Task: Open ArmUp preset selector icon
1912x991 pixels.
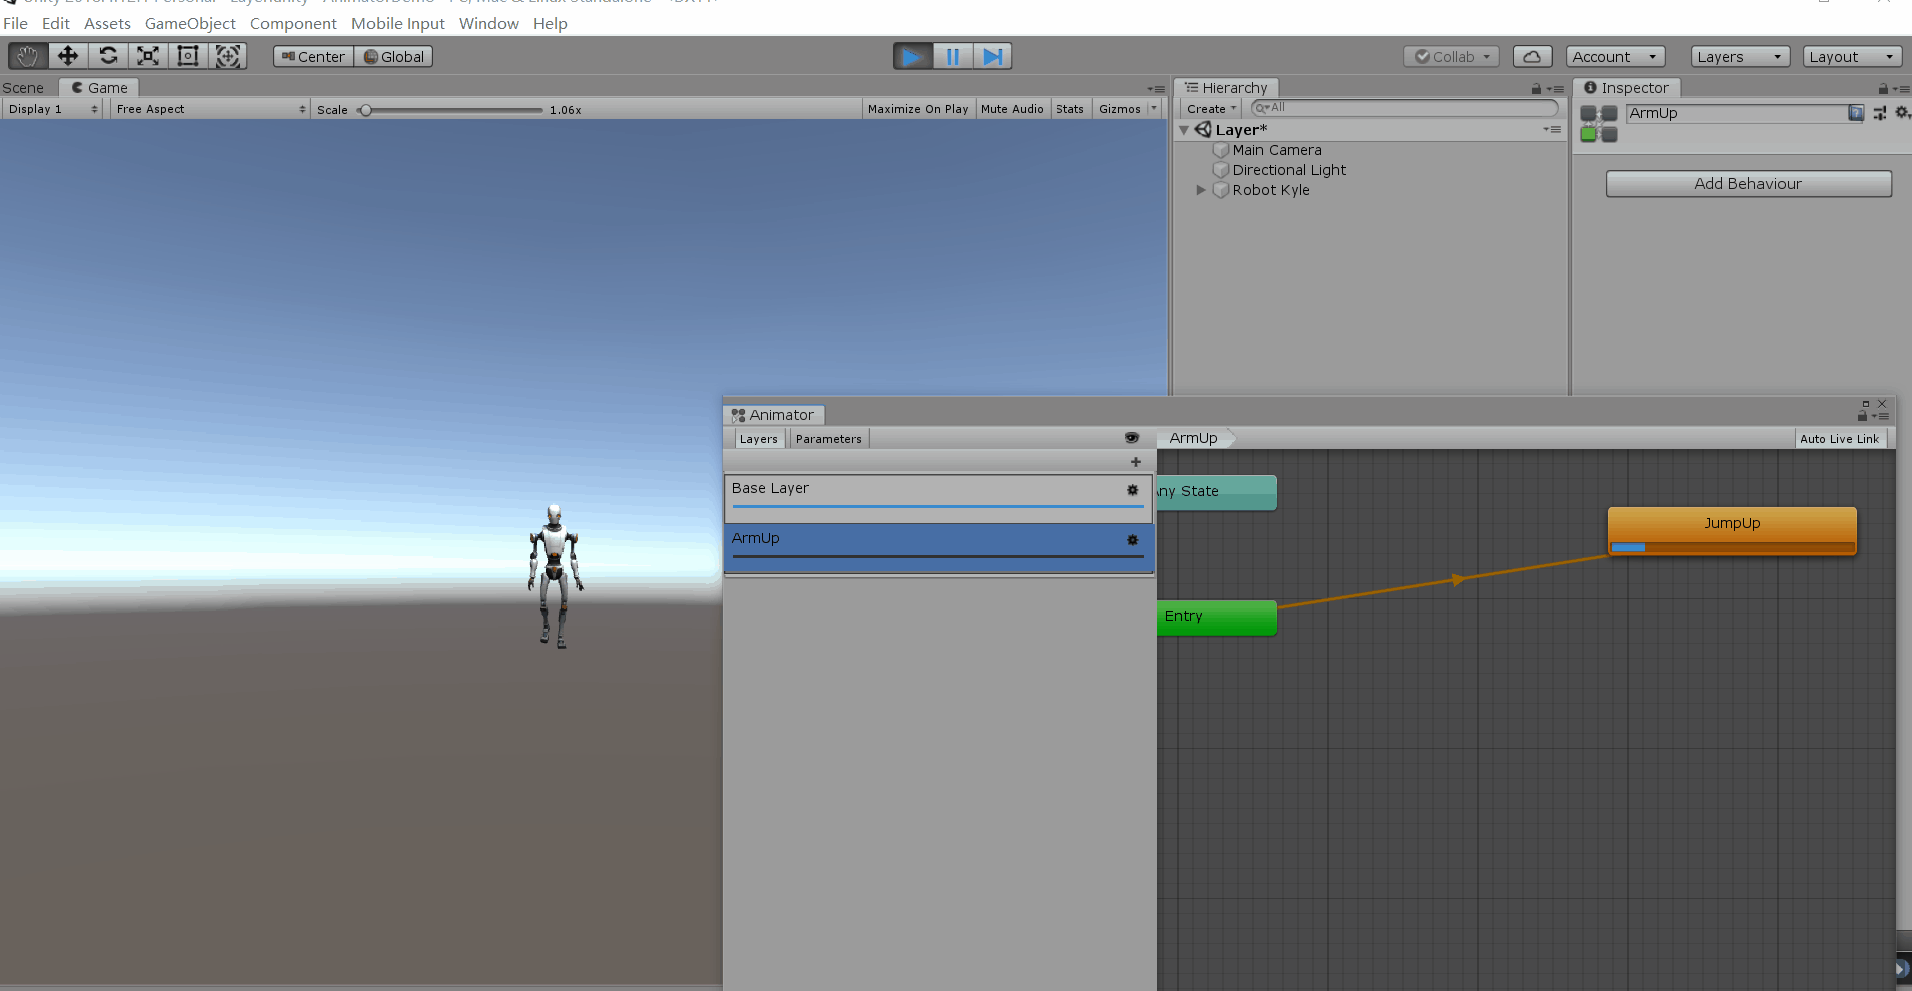Action: coord(1880,113)
